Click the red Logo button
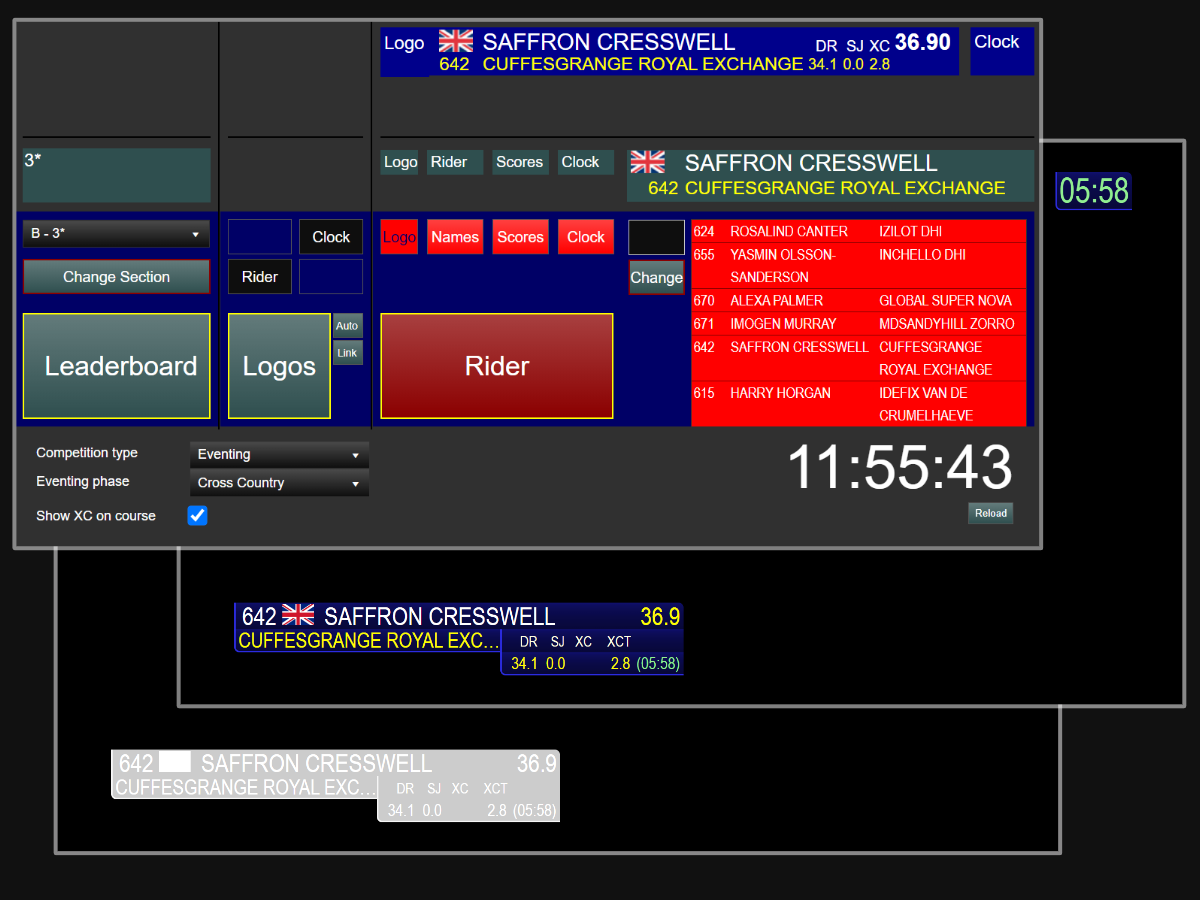Screen dimensions: 1200x900 [x=399, y=237]
